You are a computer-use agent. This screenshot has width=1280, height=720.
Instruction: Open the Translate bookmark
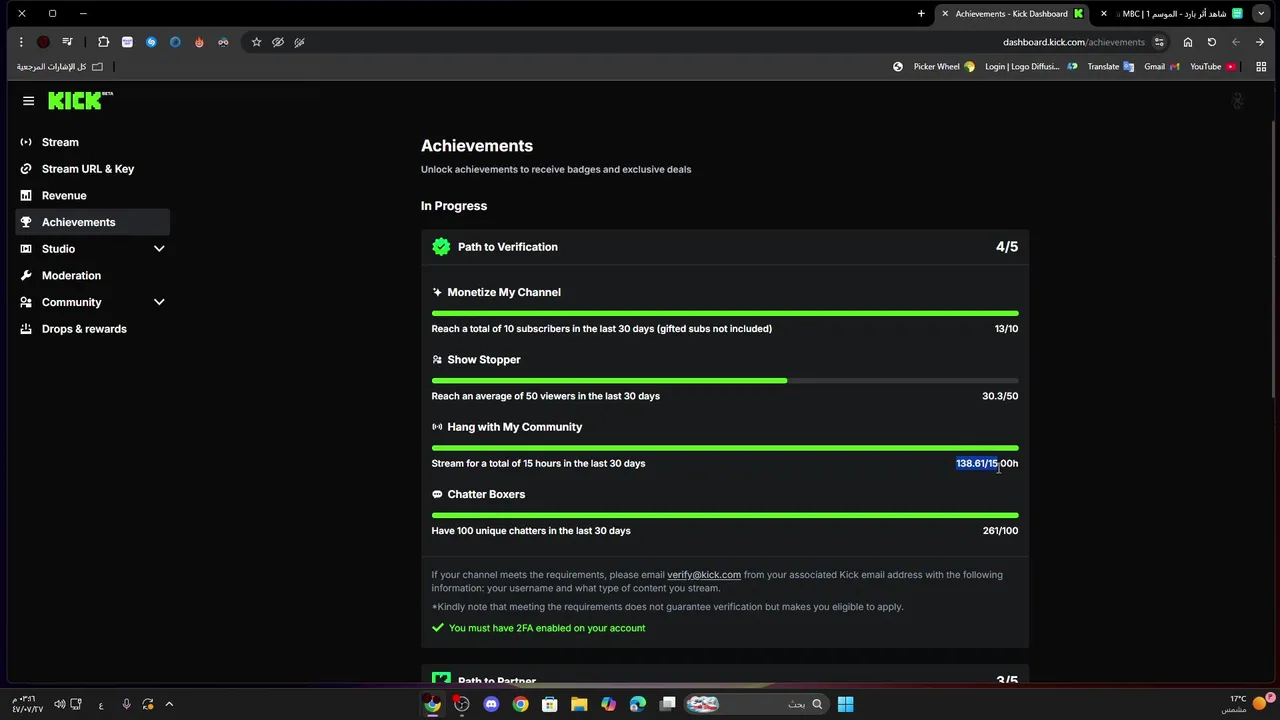[1109, 67]
